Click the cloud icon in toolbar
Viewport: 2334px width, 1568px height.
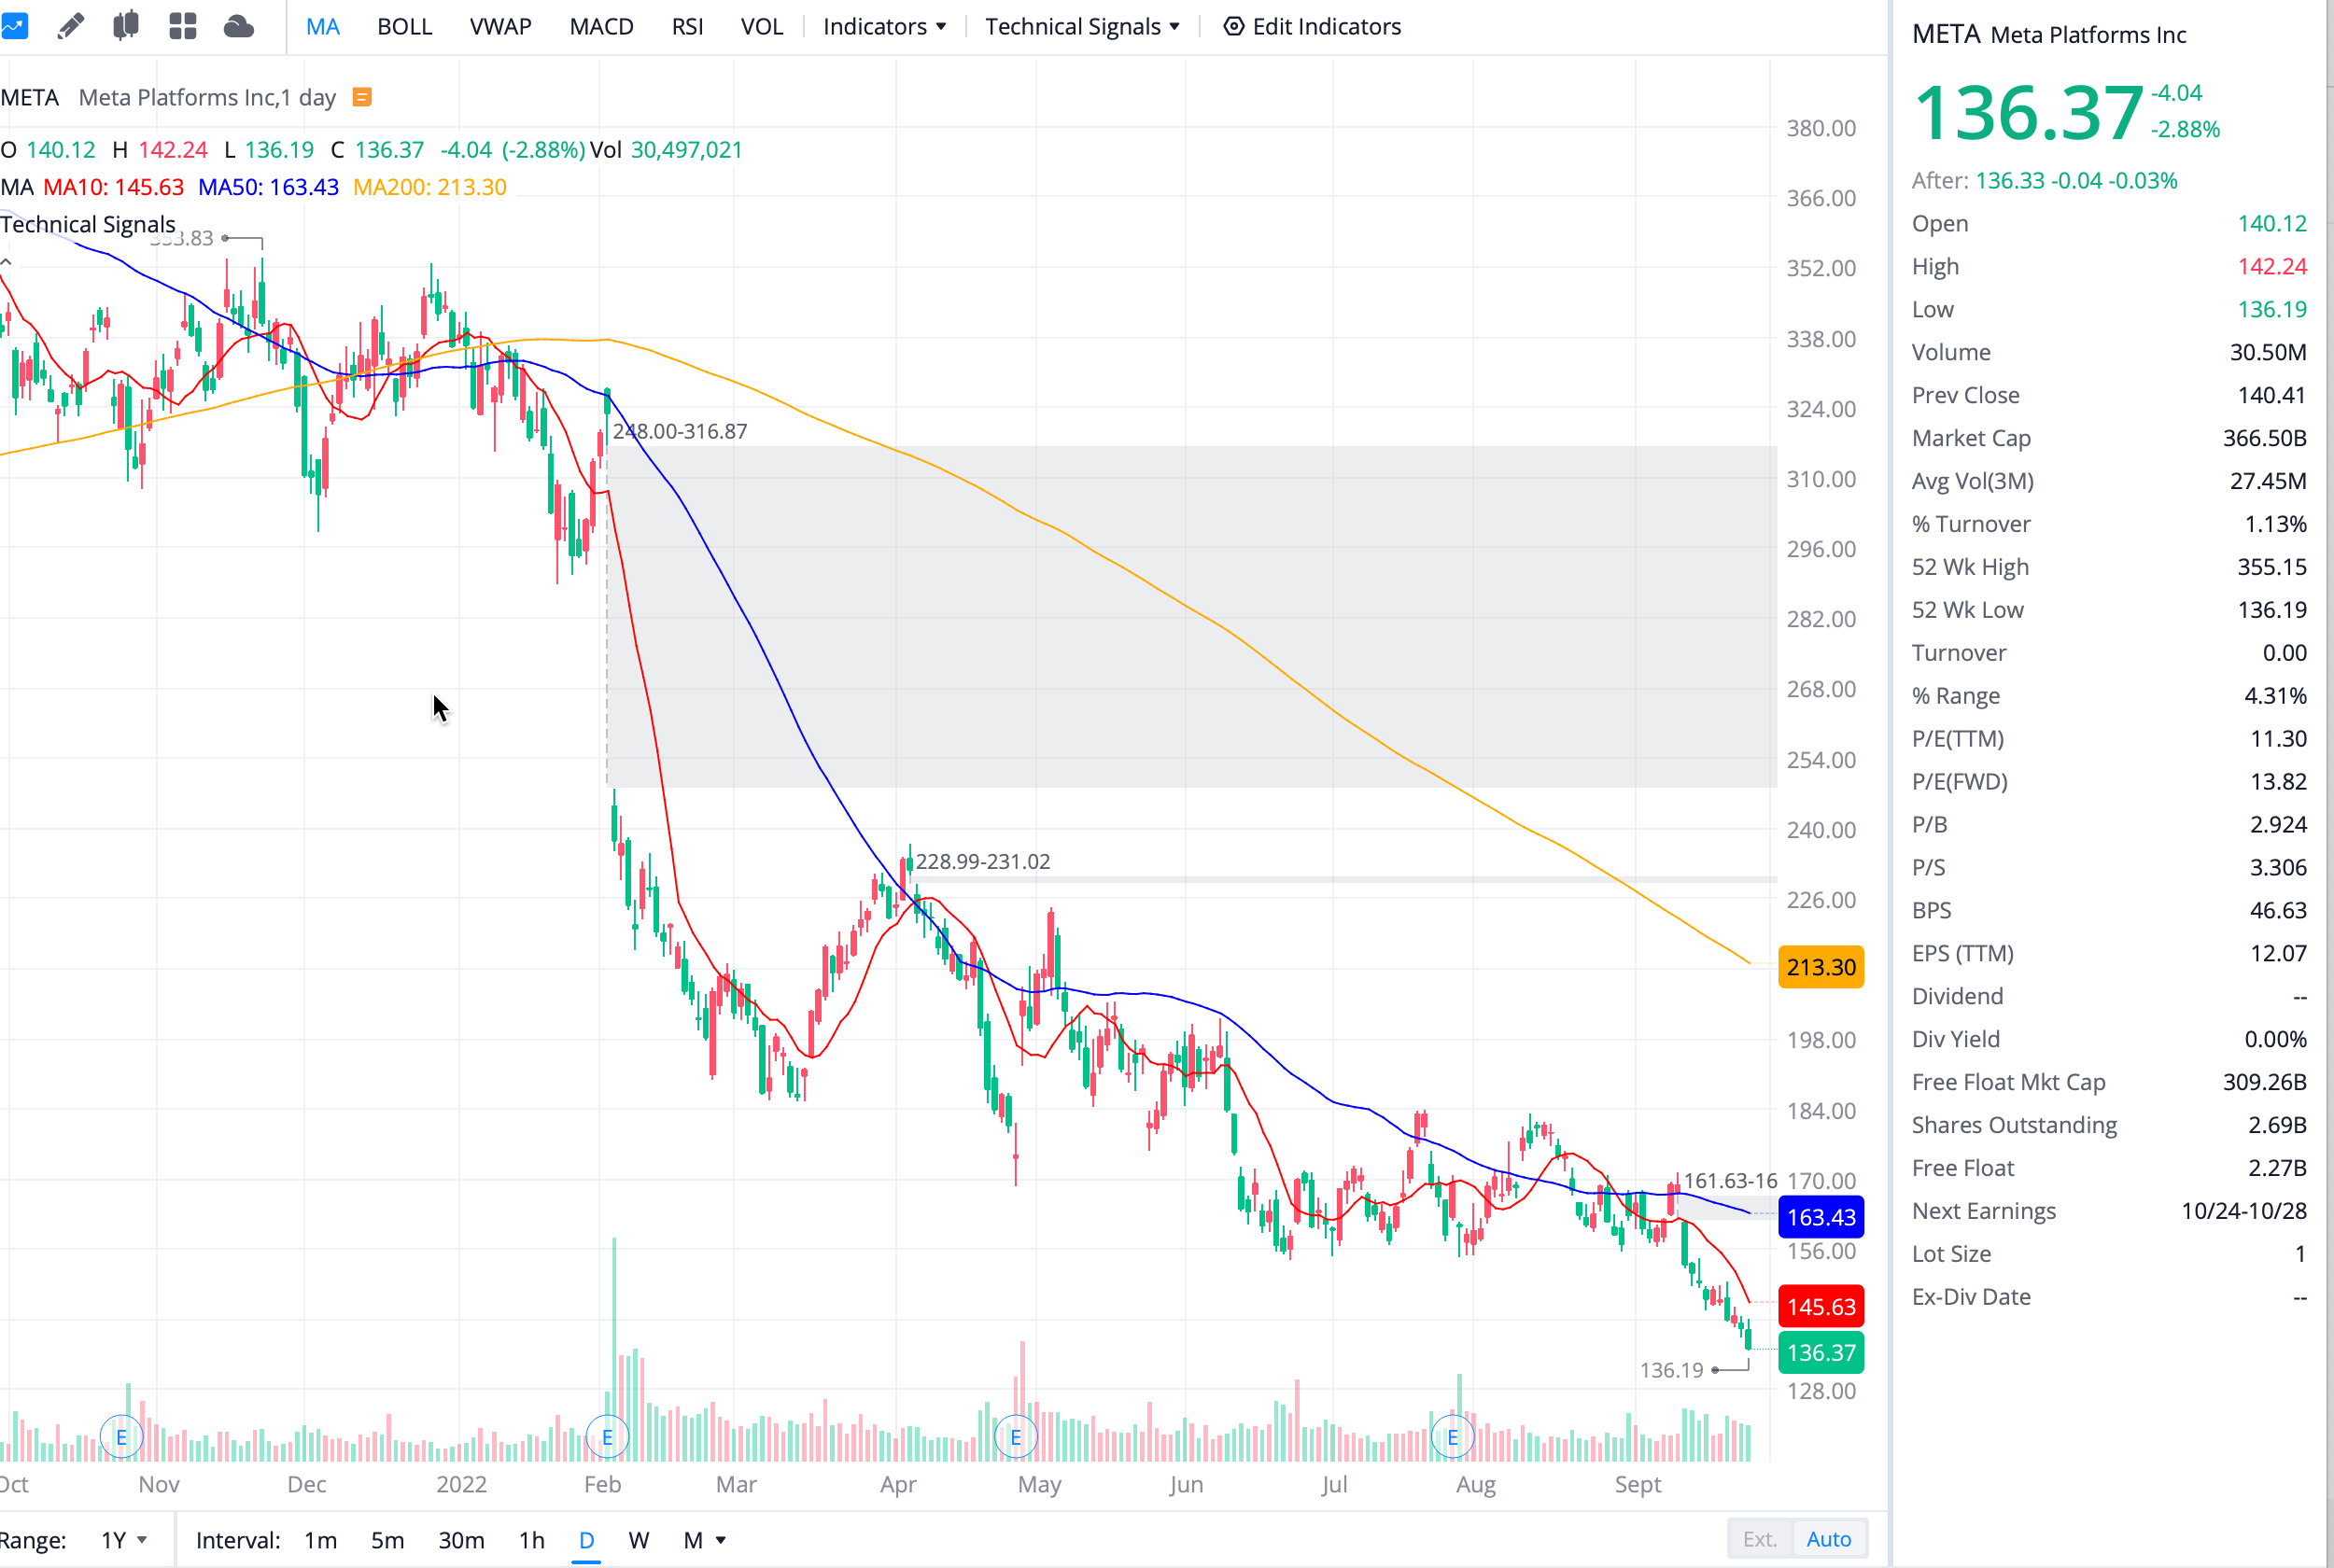click(238, 26)
